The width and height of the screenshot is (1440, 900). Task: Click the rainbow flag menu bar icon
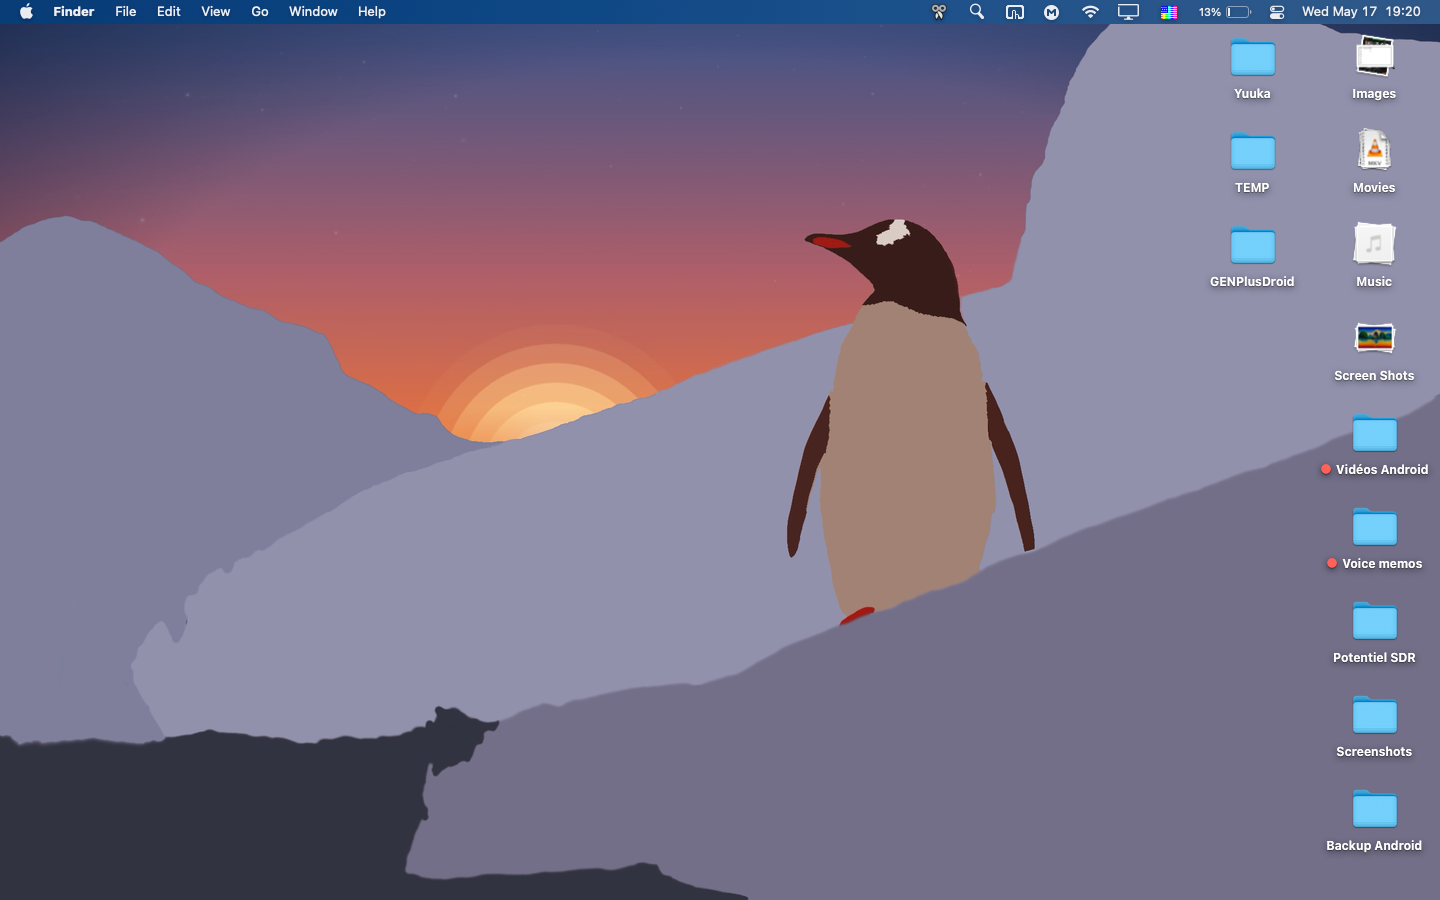(x=1168, y=12)
